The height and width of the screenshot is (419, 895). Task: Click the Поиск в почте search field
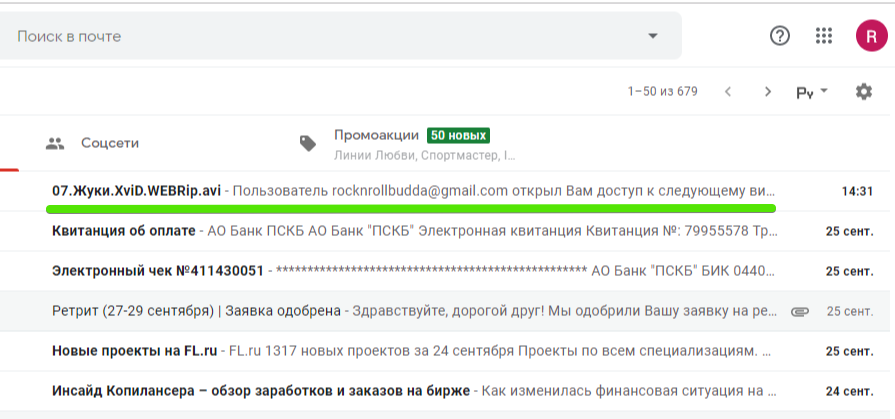[x=320, y=36]
